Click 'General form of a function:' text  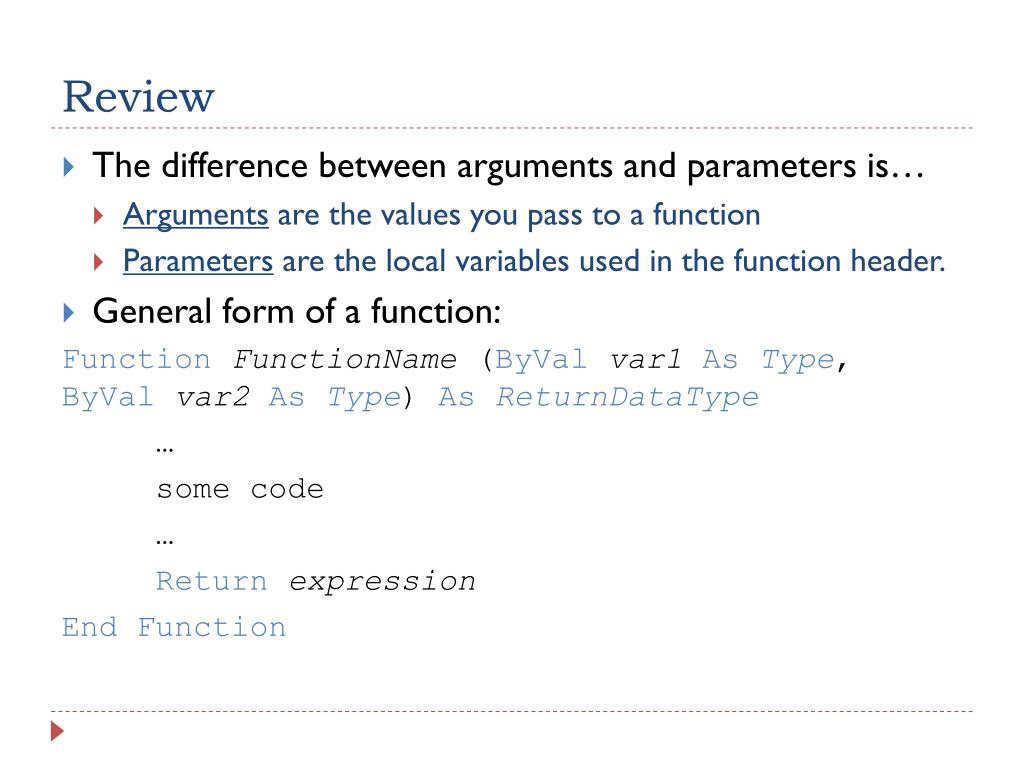pos(297,312)
